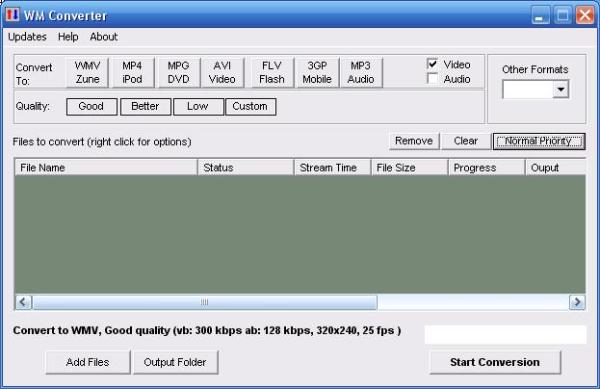Open the Updates menu
This screenshot has width=600, height=389.
click(27, 37)
